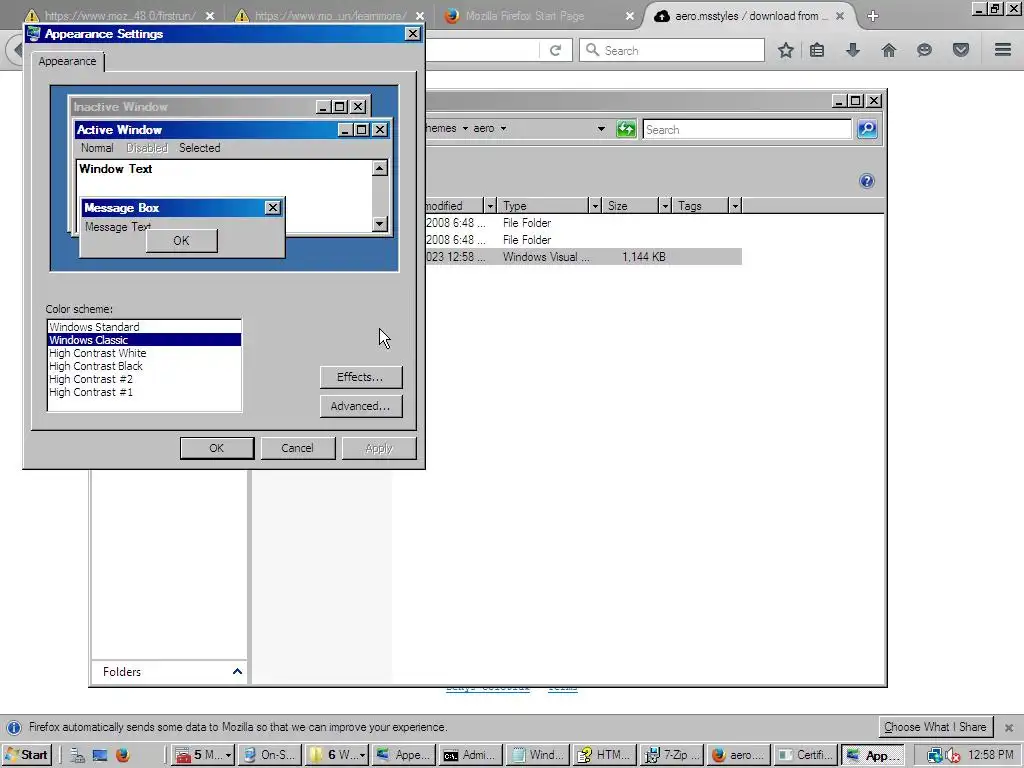The image size is (1024, 768).
Task: Click the network status tray icon
Action: (935, 756)
